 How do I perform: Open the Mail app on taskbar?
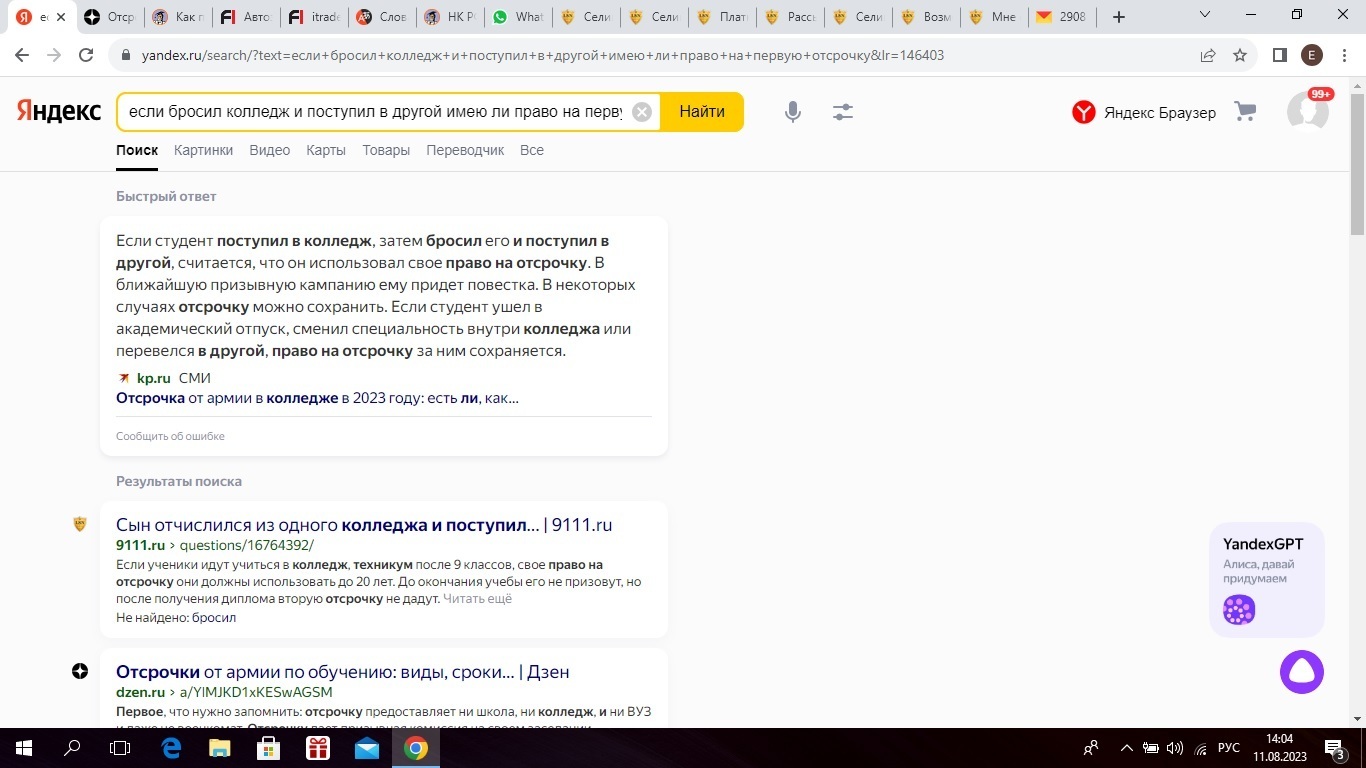(x=367, y=748)
